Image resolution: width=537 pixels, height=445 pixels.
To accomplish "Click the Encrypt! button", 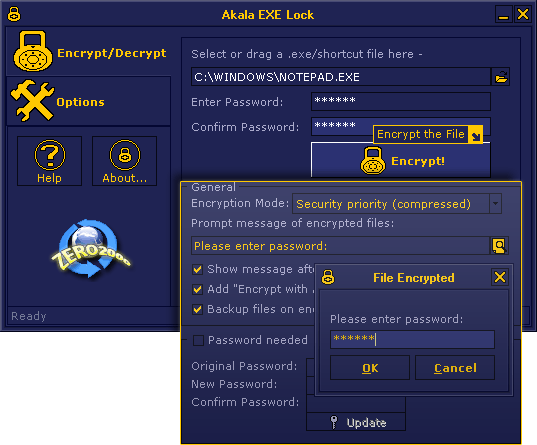I will [x=401, y=160].
